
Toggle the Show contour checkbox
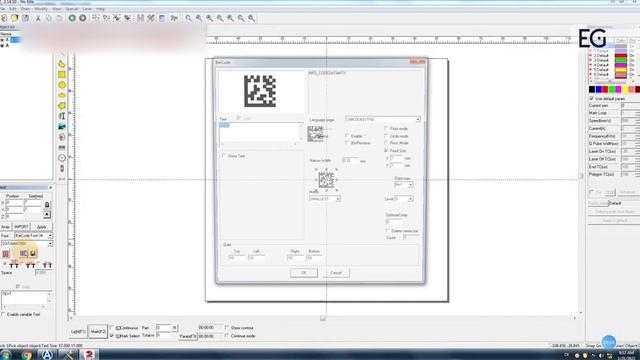pyautogui.click(x=227, y=328)
